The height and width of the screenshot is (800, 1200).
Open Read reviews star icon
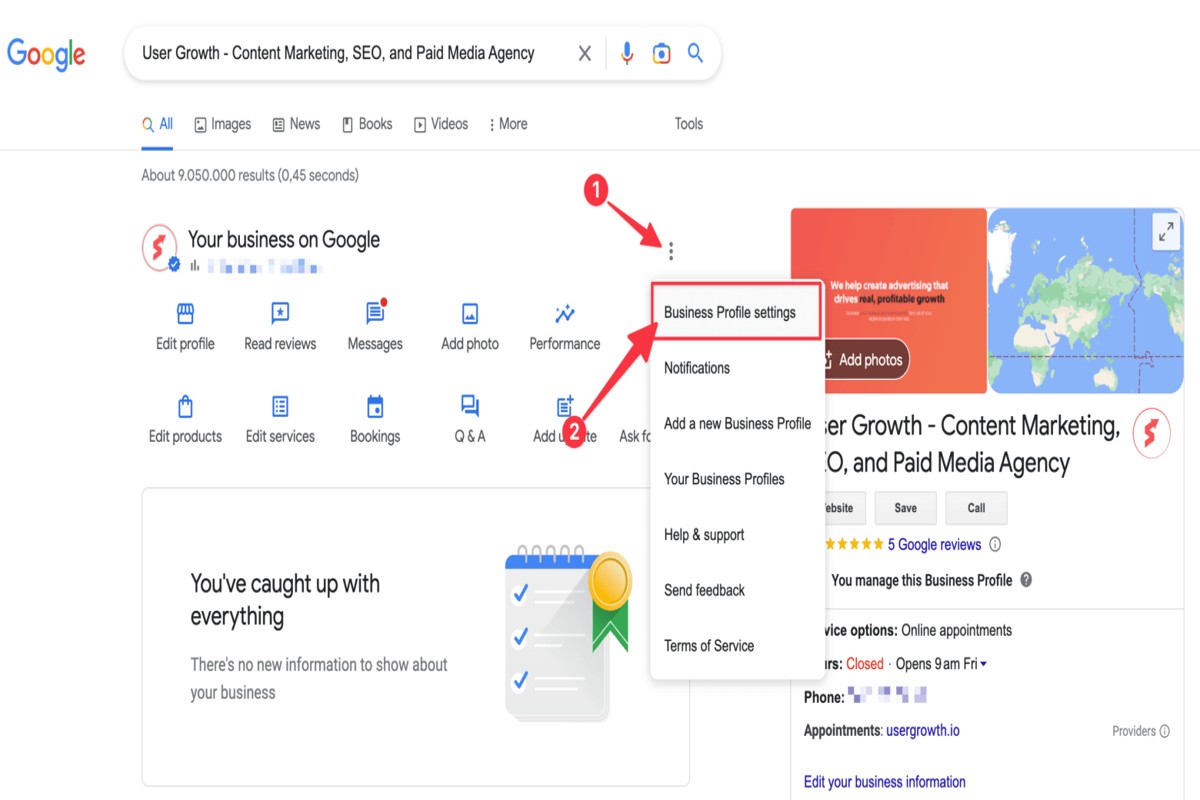click(280, 314)
